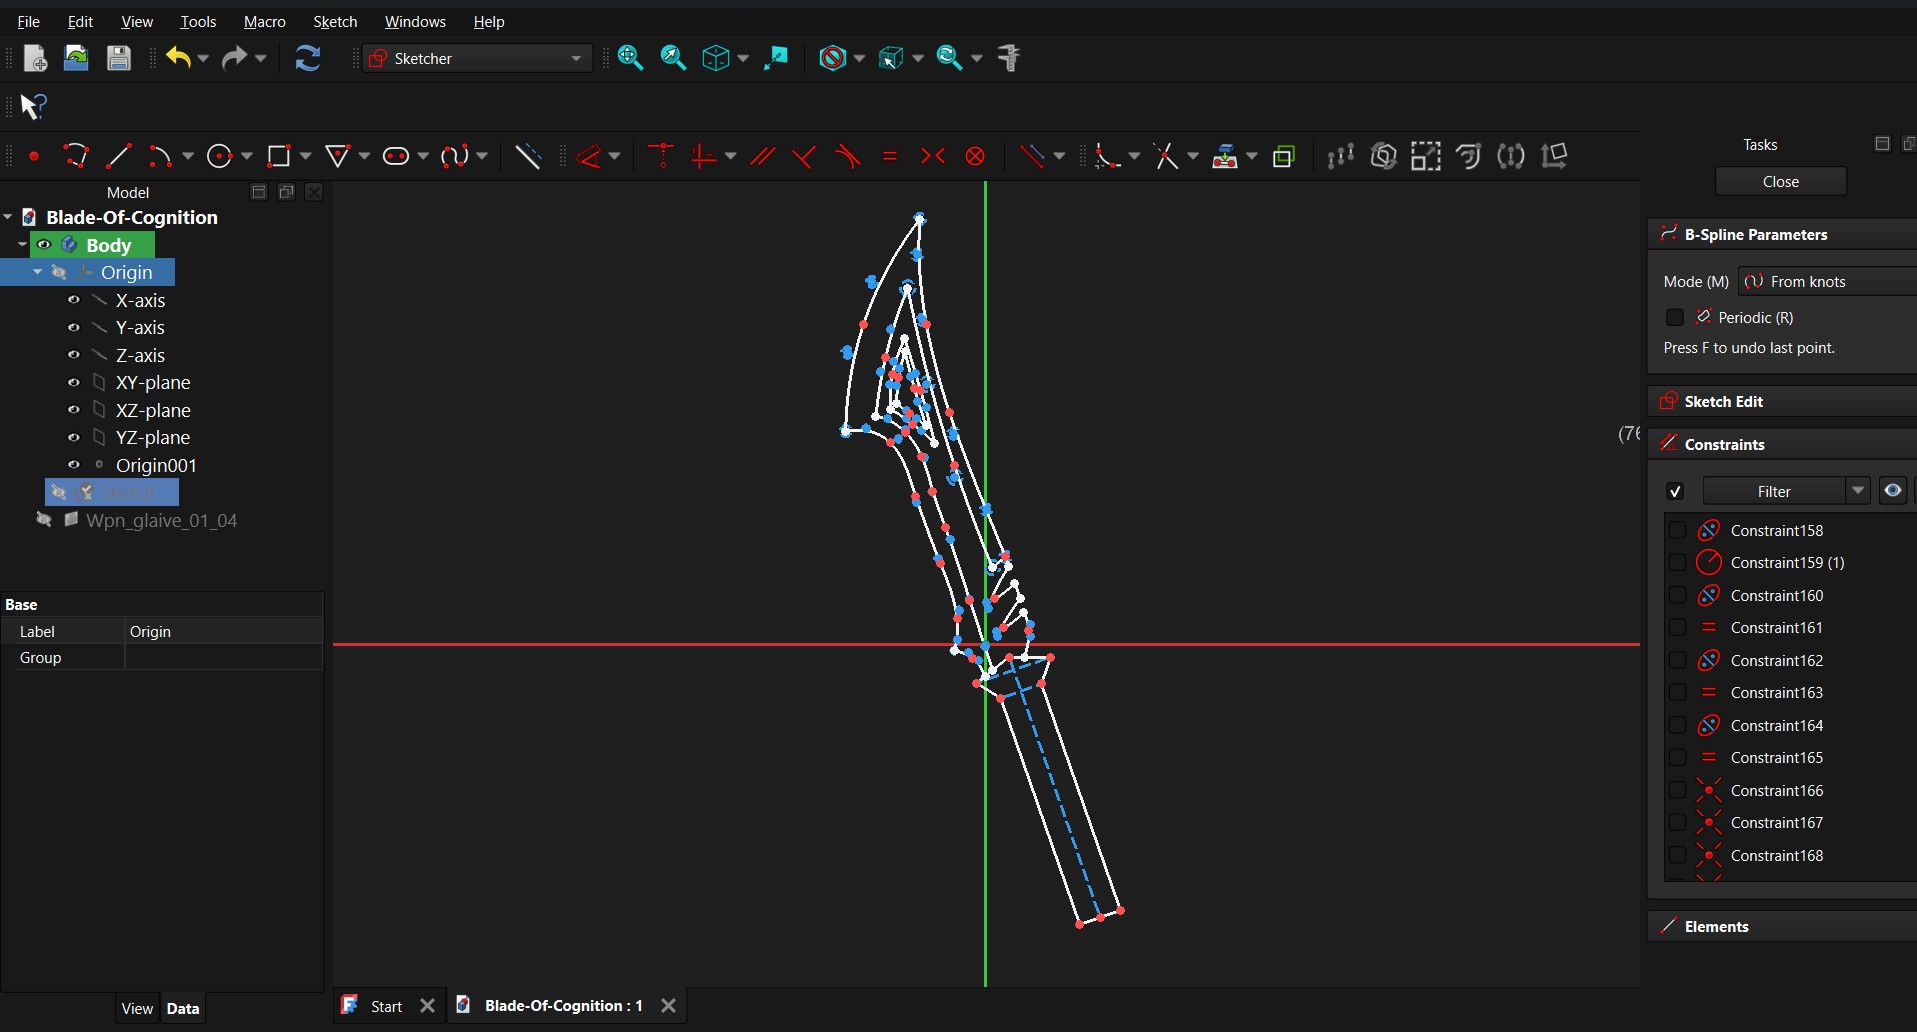The image size is (1917, 1032).
Task: Apply the parallel constraint
Action: [x=763, y=156]
